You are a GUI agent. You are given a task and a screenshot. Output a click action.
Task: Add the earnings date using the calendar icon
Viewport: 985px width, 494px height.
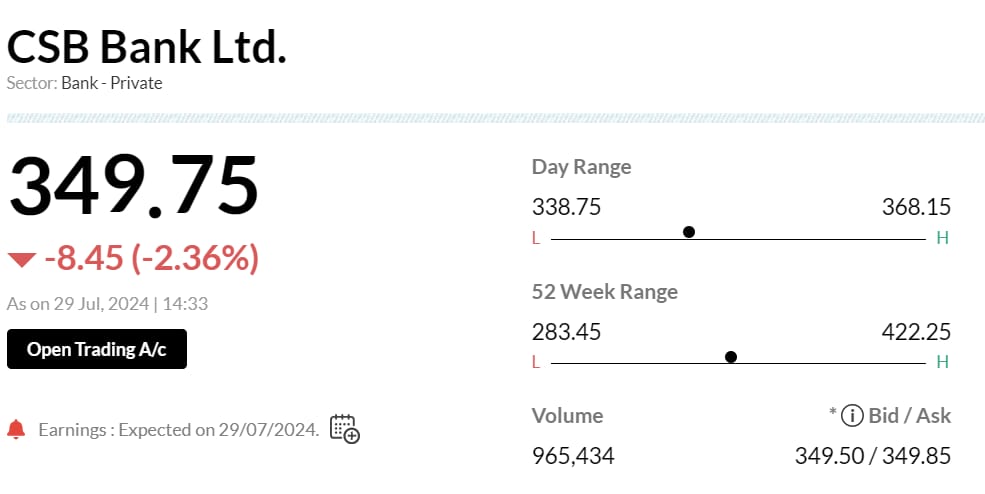(x=344, y=429)
